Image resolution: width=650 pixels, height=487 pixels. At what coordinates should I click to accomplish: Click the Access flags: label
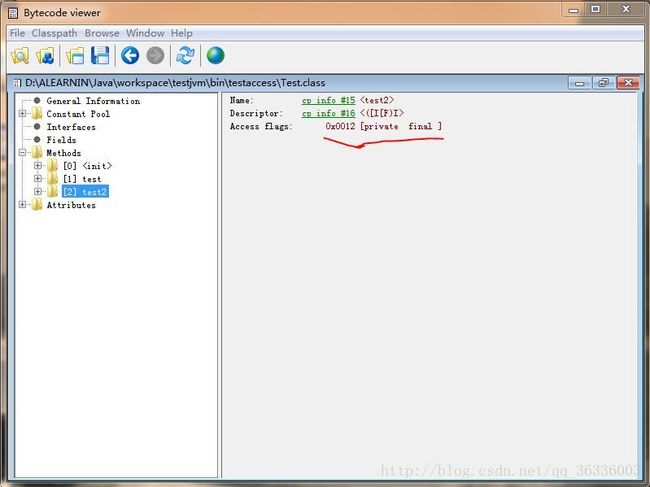coord(261,126)
